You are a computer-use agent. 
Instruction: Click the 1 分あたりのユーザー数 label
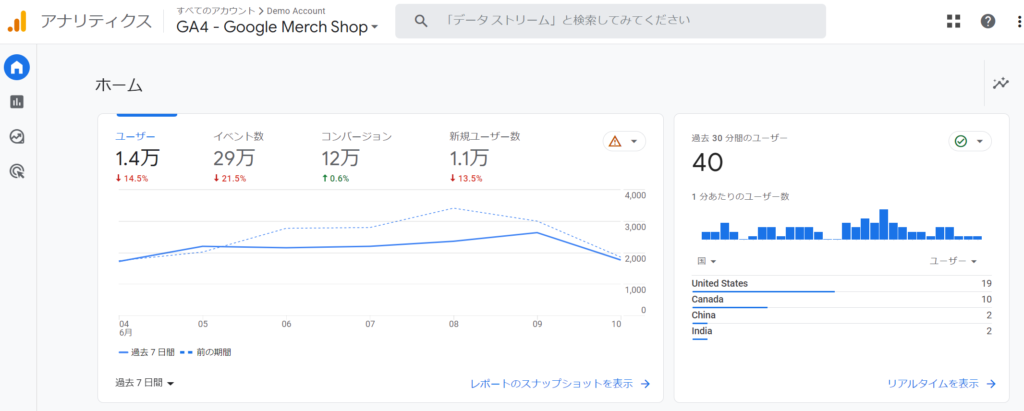(x=740, y=196)
